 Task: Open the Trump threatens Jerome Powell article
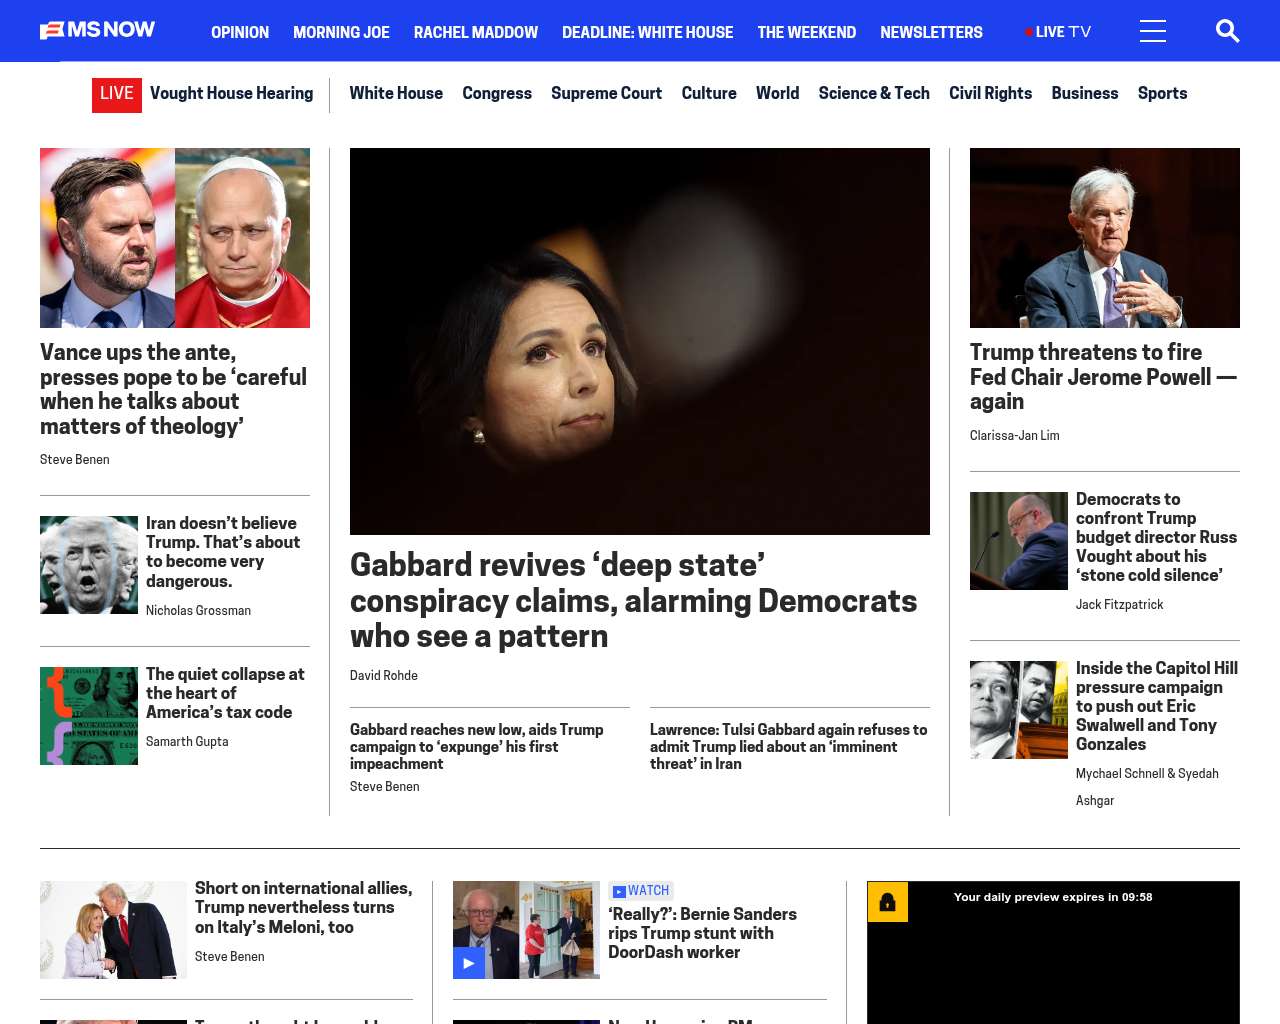pyautogui.click(x=1103, y=377)
